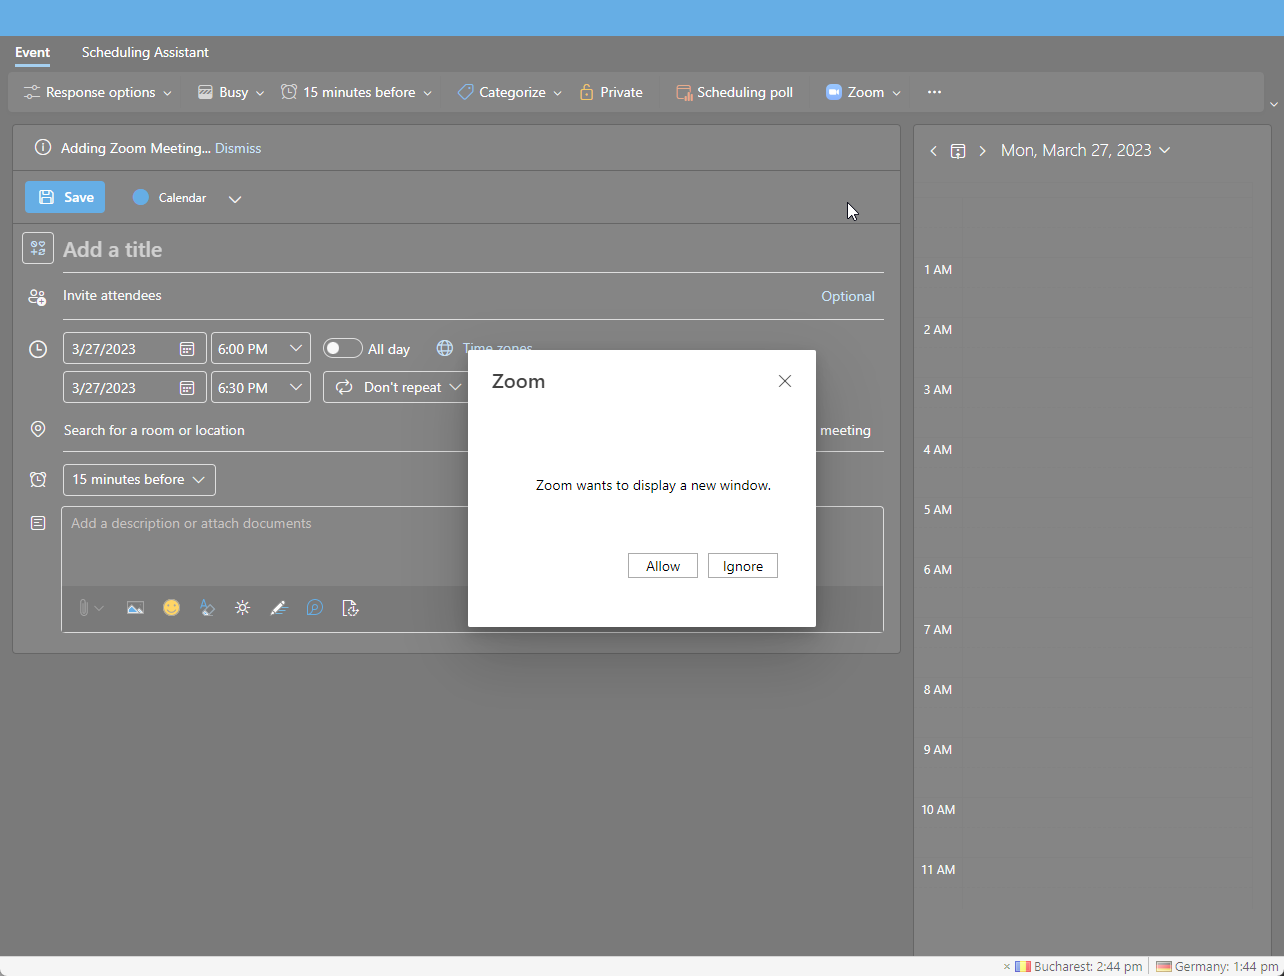The height and width of the screenshot is (976, 1284).
Task: Expand the Calendar selector chevron
Action: 235,199
